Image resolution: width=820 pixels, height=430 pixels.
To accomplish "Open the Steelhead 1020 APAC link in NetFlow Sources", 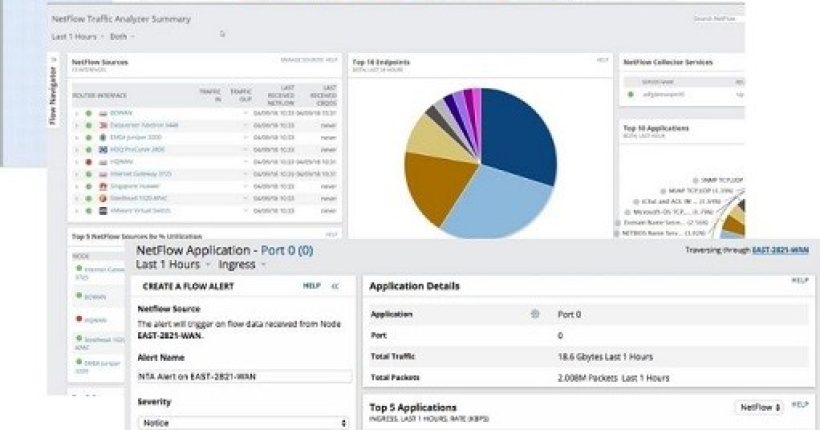I will (139, 198).
